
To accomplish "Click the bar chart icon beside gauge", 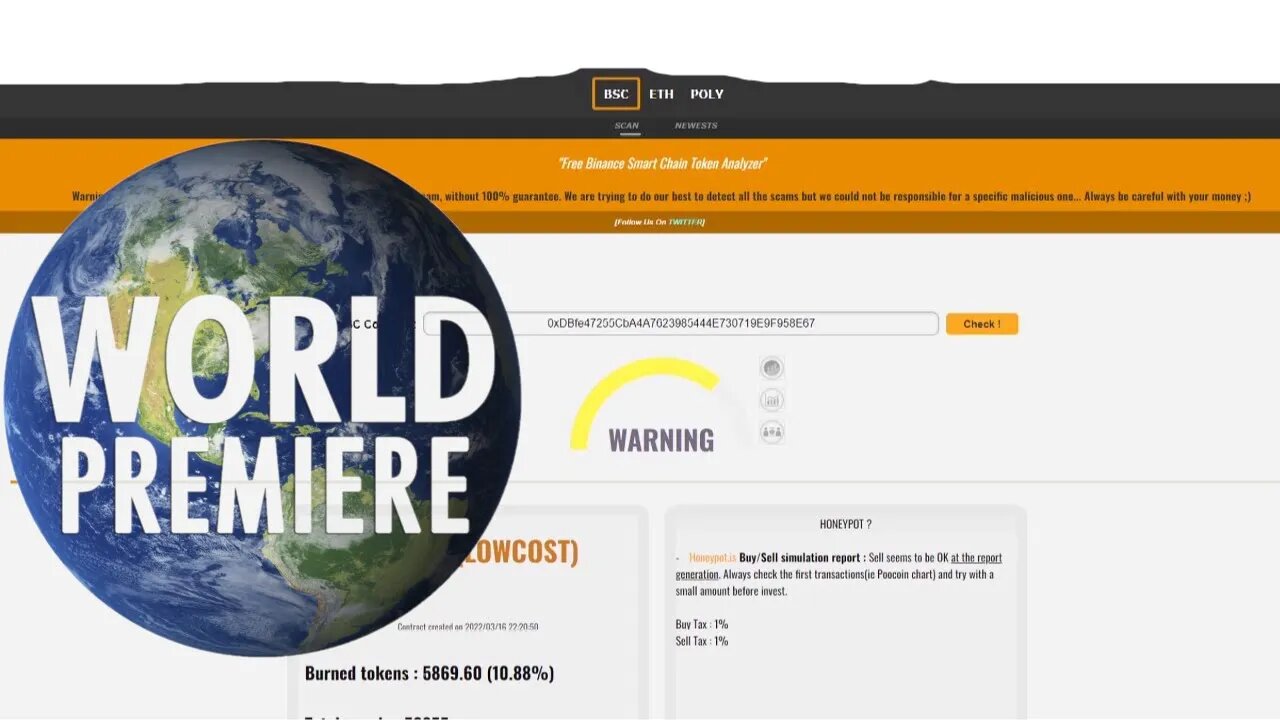I will pos(772,400).
